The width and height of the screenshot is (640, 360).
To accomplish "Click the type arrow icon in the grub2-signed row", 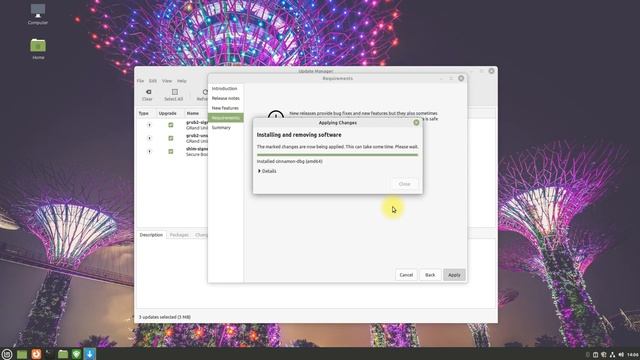I will [x=149, y=125].
